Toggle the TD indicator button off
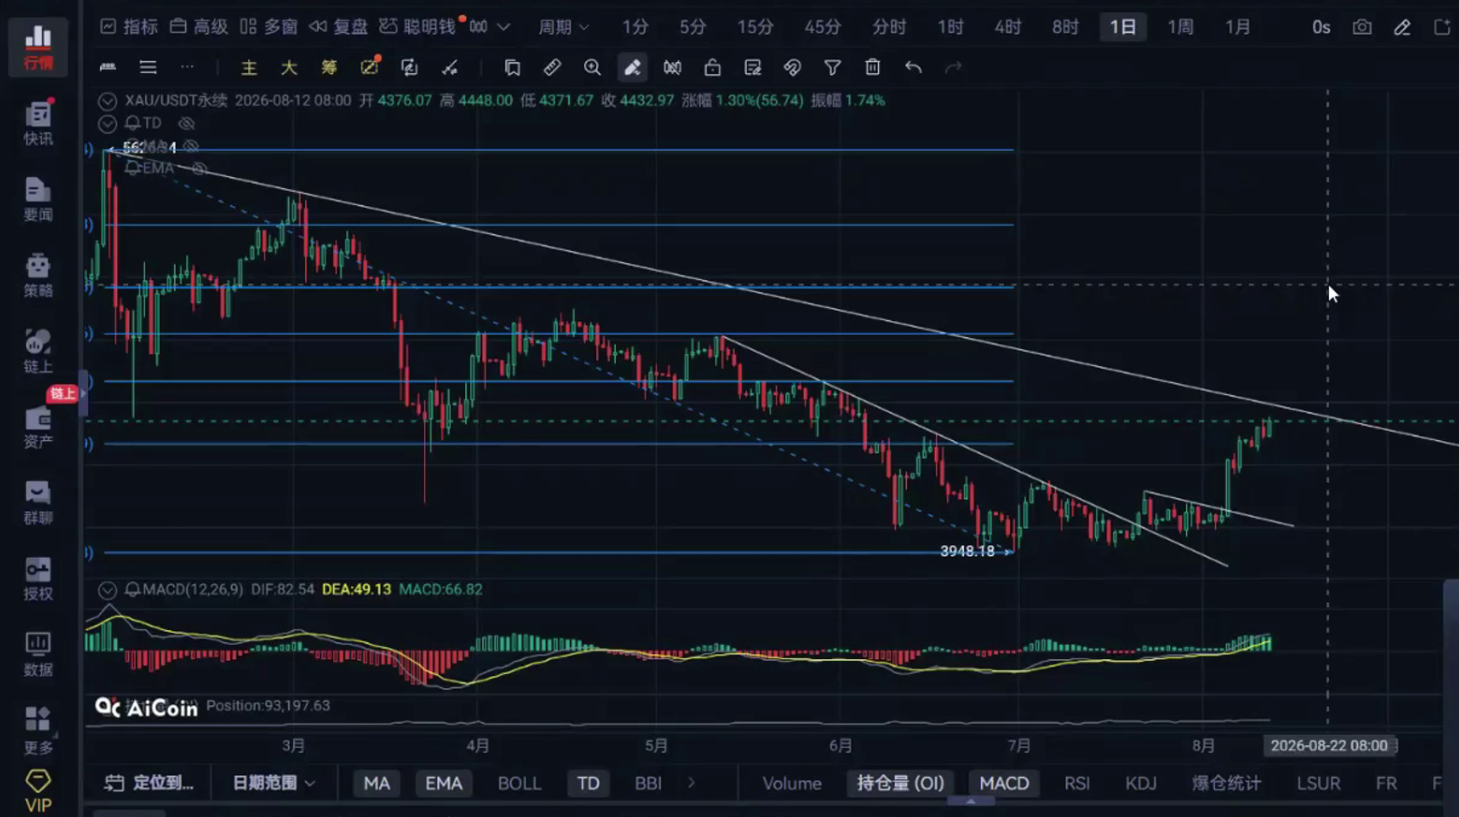Image resolution: width=1459 pixels, height=817 pixels. click(x=588, y=783)
